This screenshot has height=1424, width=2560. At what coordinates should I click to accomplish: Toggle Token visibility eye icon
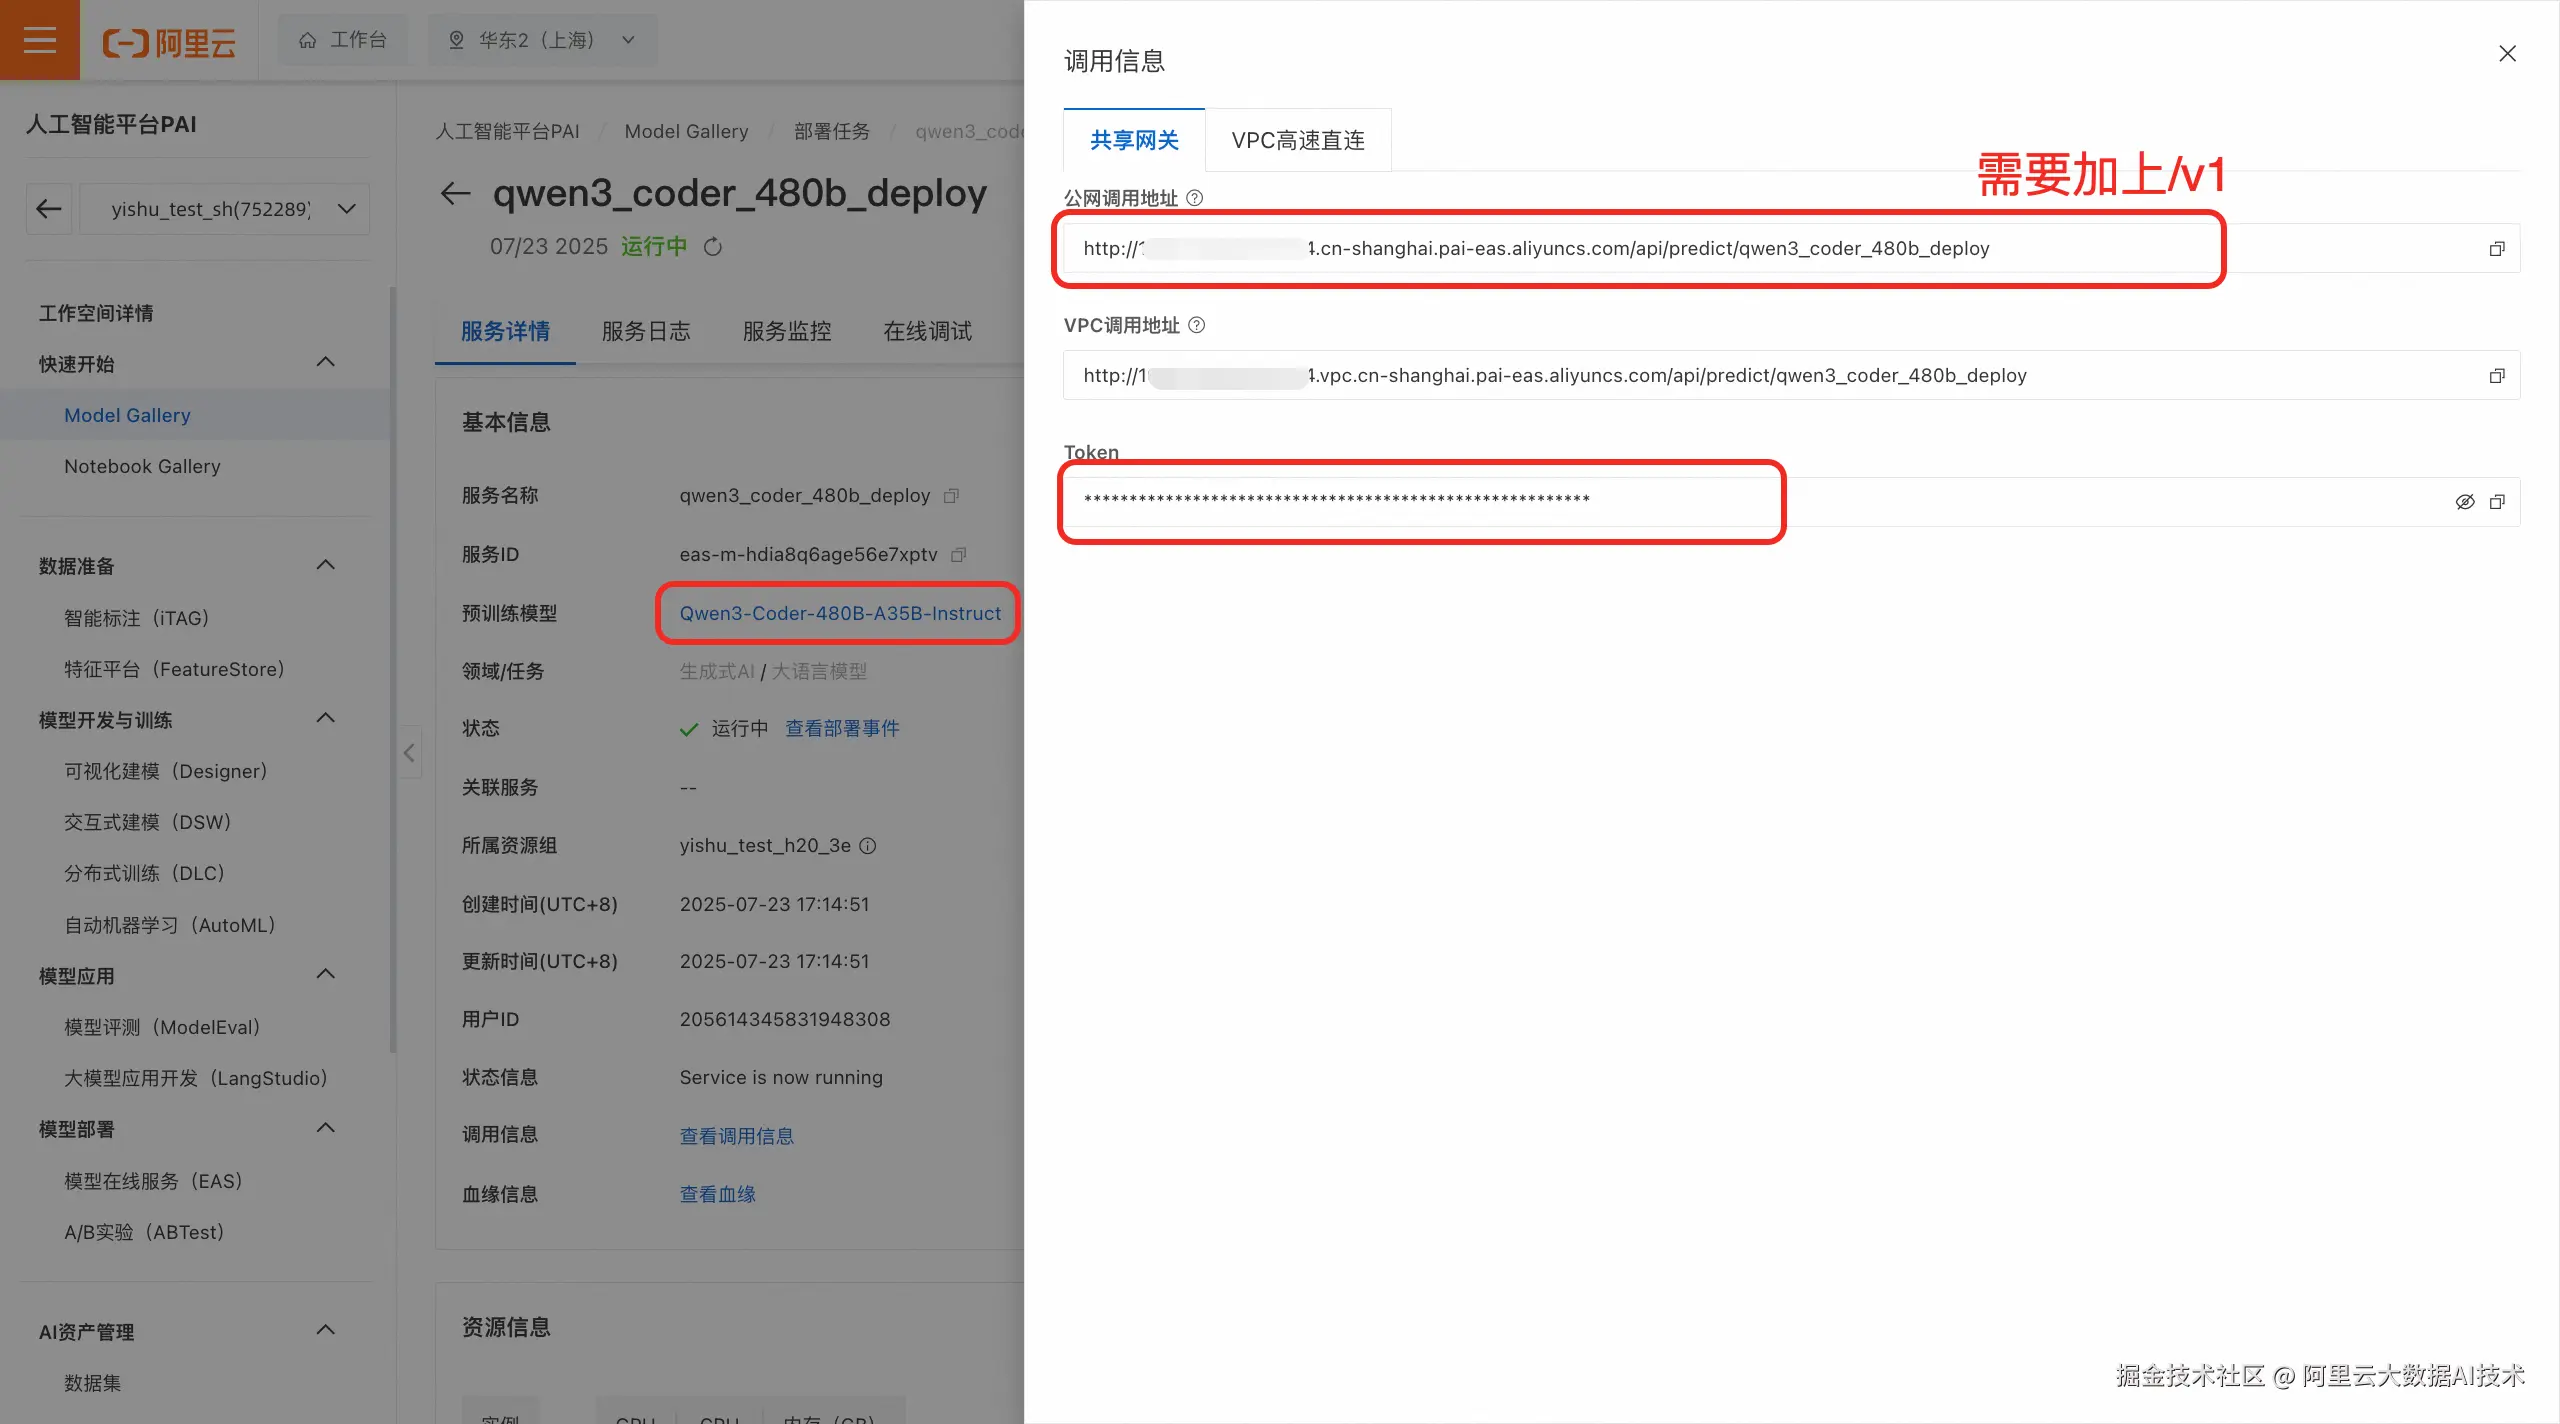click(x=2465, y=502)
